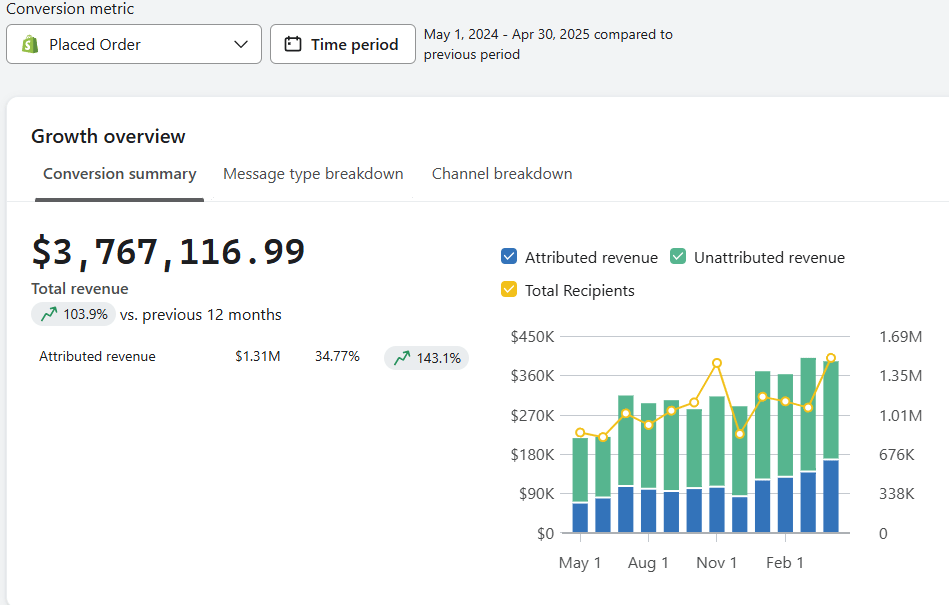
Task: Click the Shopify bag icon in metric selector
Action: tap(30, 44)
